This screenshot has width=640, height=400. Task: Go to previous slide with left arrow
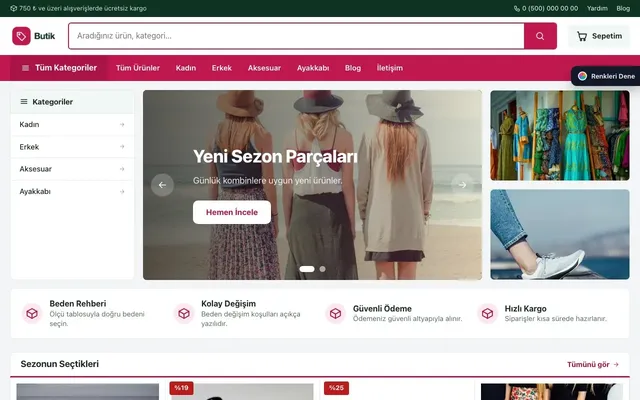[x=162, y=185]
